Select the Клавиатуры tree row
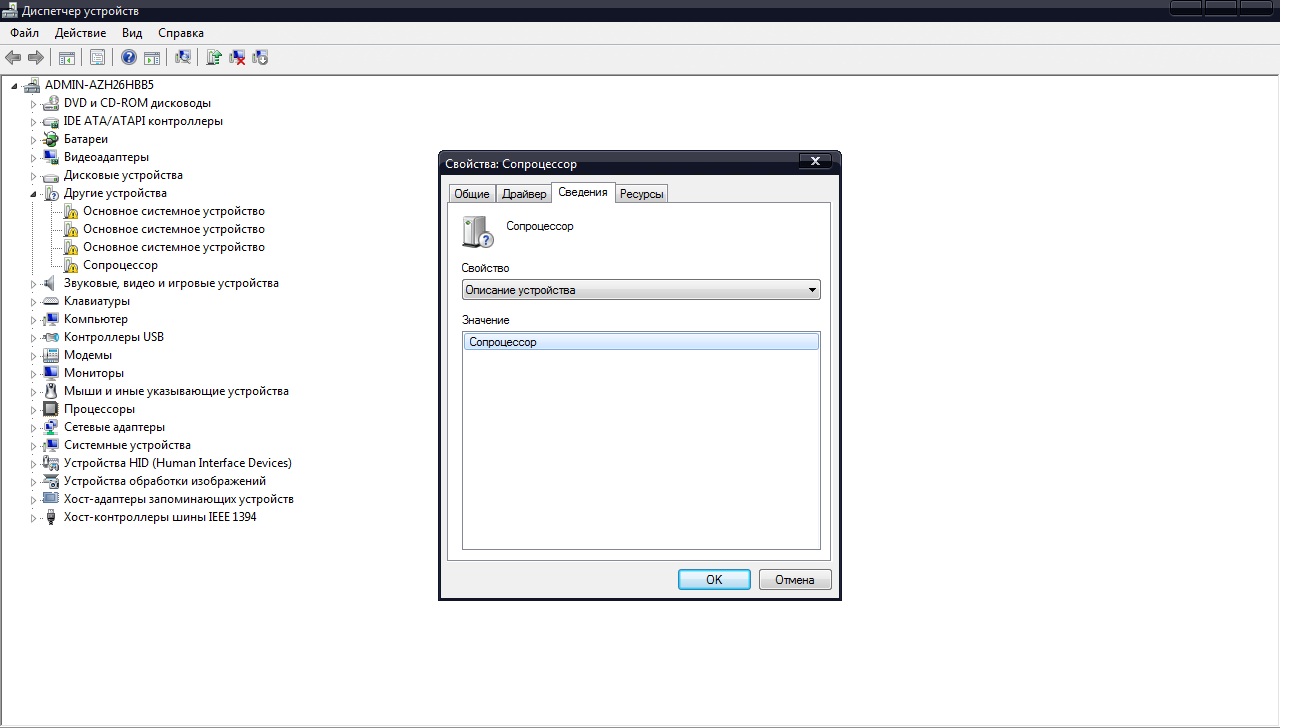The width and height of the screenshot is (1292, 728). coord(97,301)
